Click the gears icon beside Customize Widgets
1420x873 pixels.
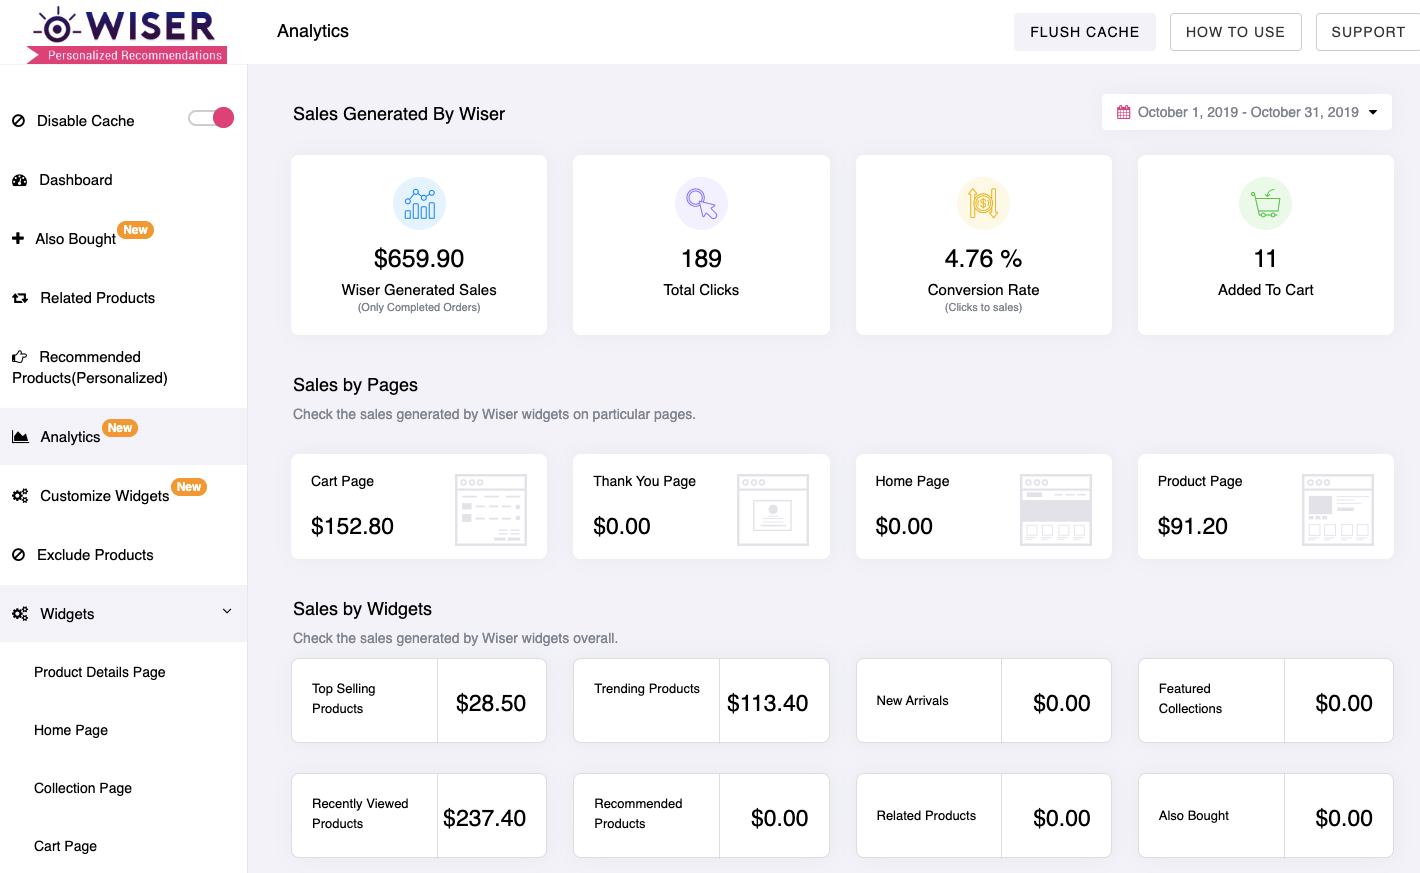[20, 496]
